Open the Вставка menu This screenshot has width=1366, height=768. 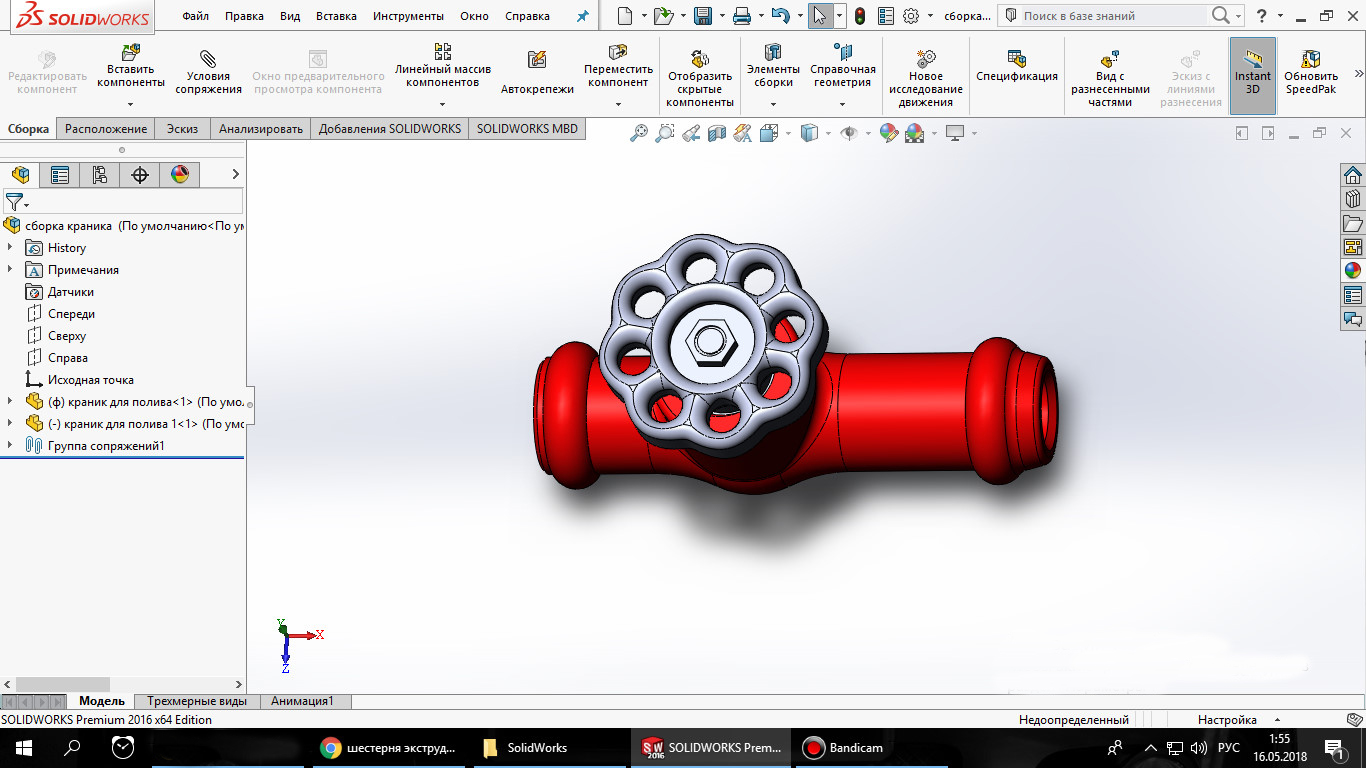tap(336, 17)
